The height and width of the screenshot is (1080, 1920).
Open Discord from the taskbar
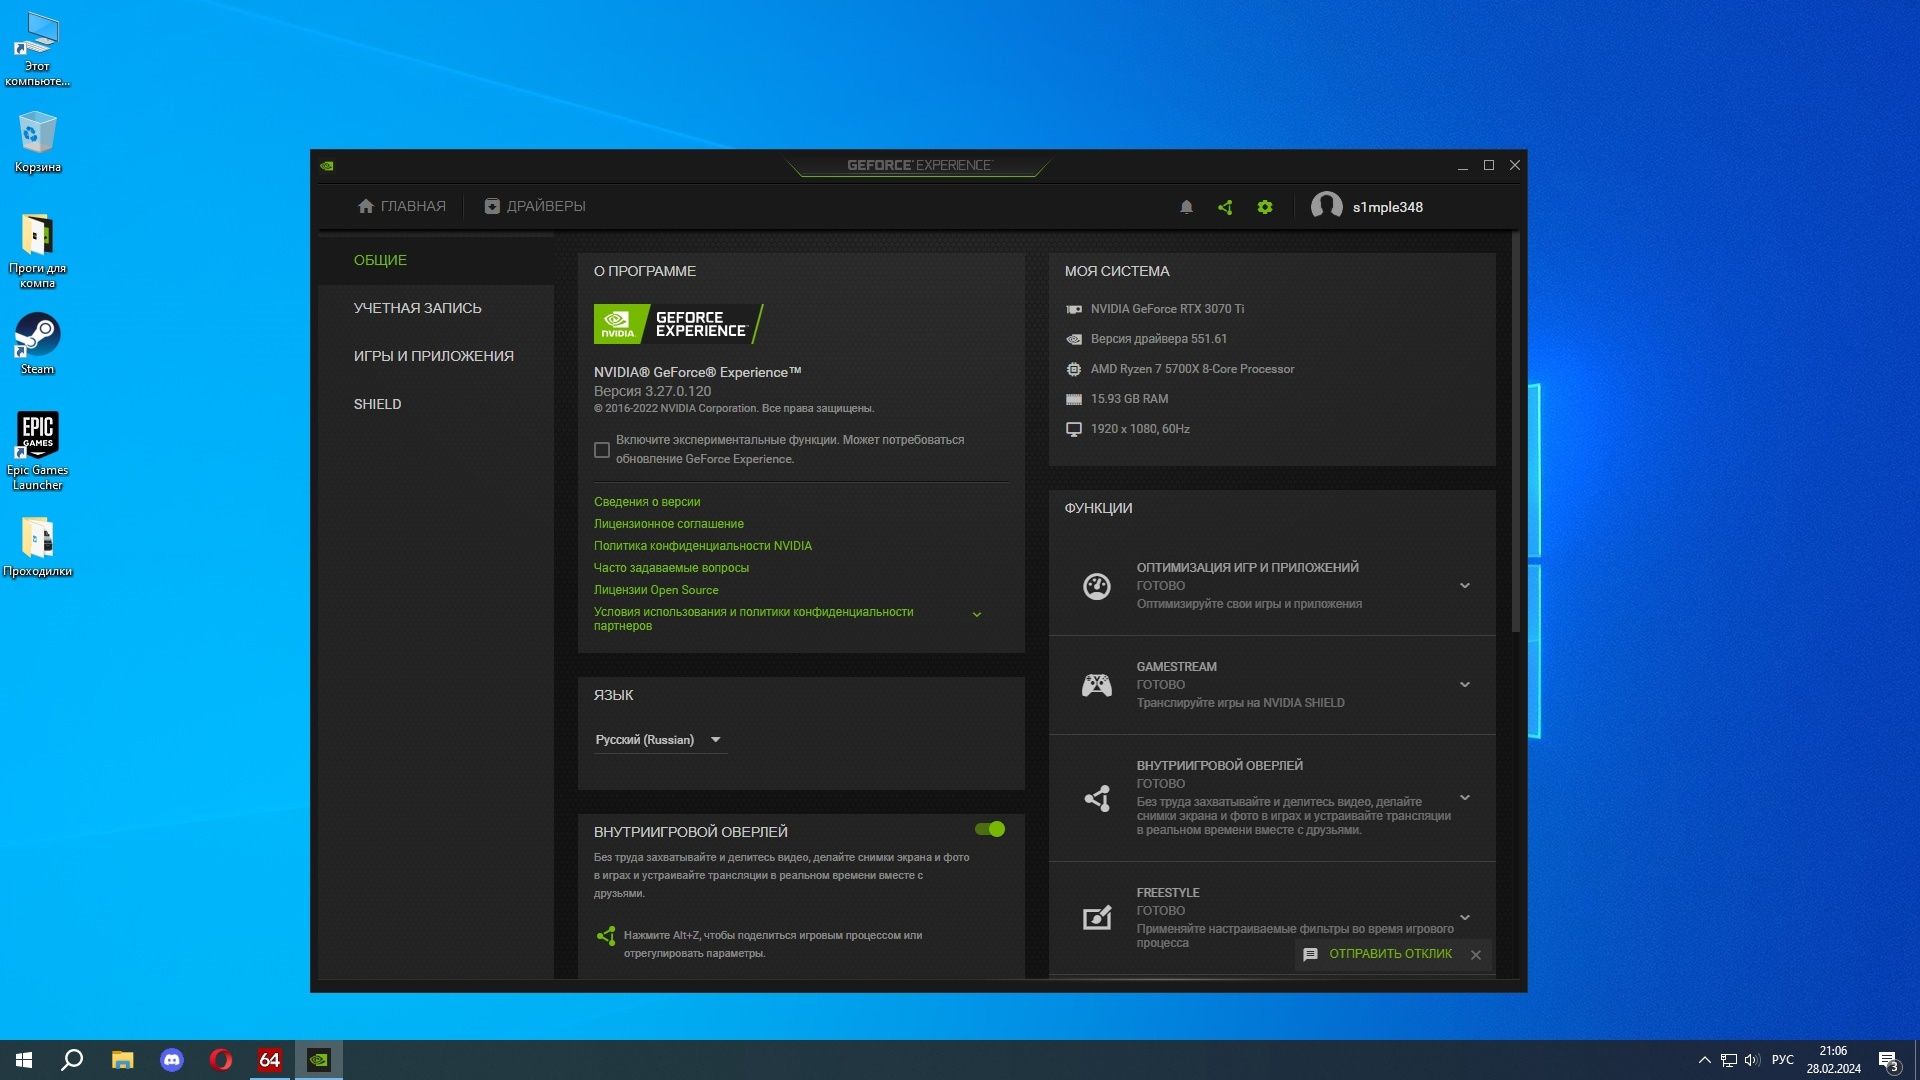tap(172, 1060)
